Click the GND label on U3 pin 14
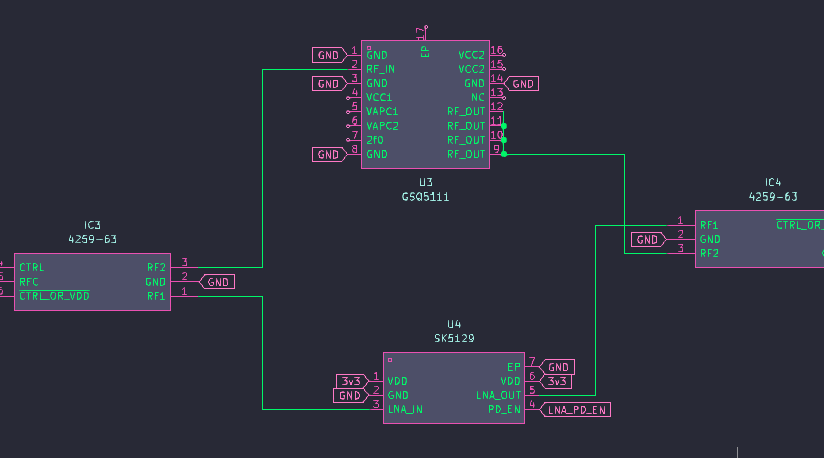 click(523, 84)
